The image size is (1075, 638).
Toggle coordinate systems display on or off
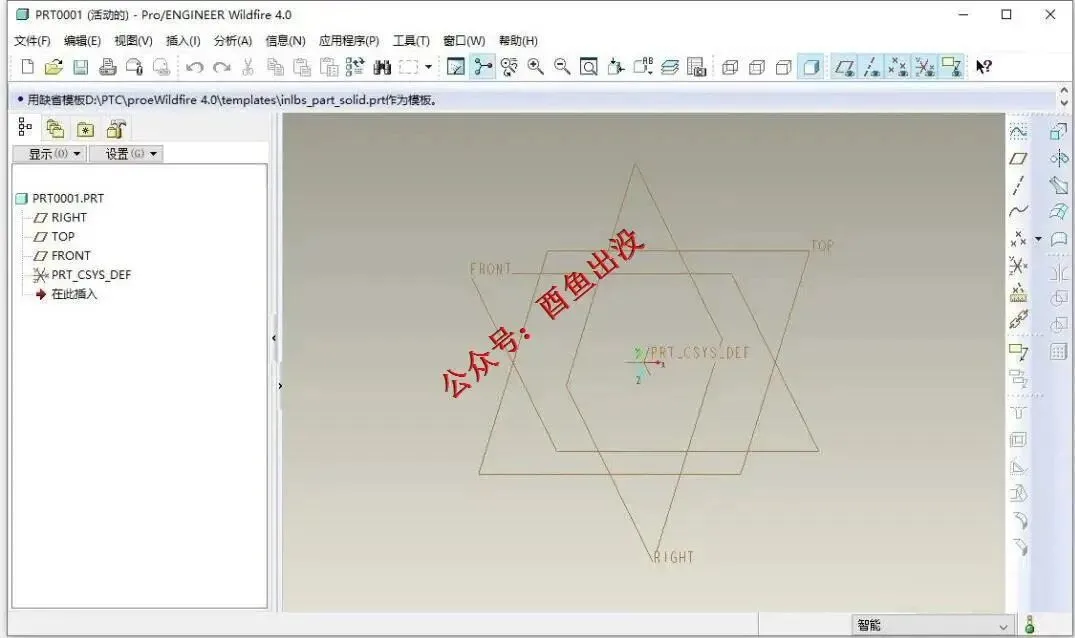pyautogui.click(x=924, y=66)
